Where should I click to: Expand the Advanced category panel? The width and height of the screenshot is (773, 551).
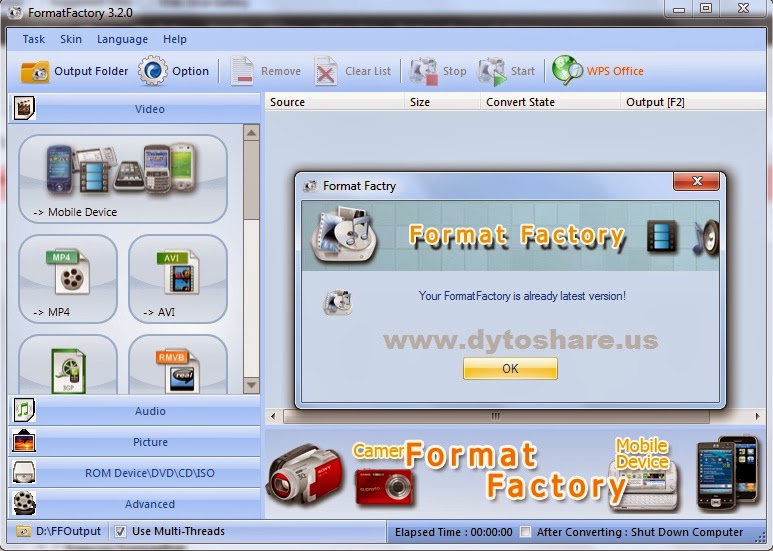click(x=134, y=504)
